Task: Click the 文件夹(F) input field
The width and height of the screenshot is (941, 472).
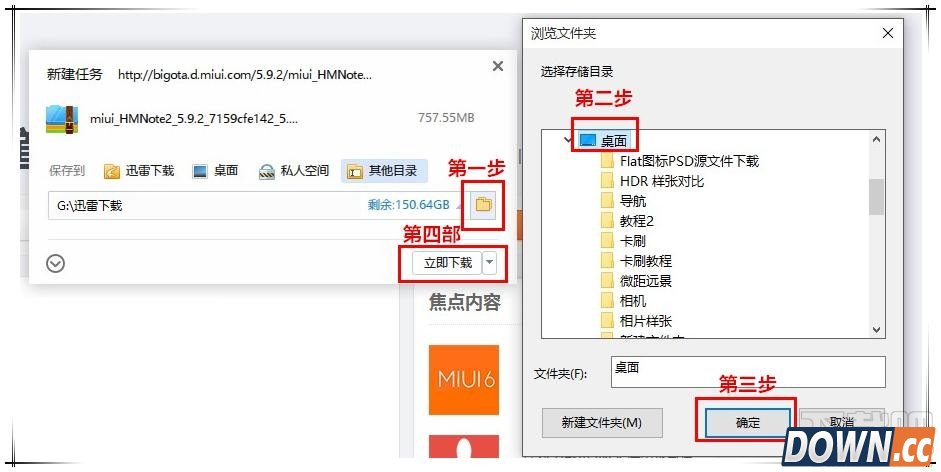Action: 748,372
